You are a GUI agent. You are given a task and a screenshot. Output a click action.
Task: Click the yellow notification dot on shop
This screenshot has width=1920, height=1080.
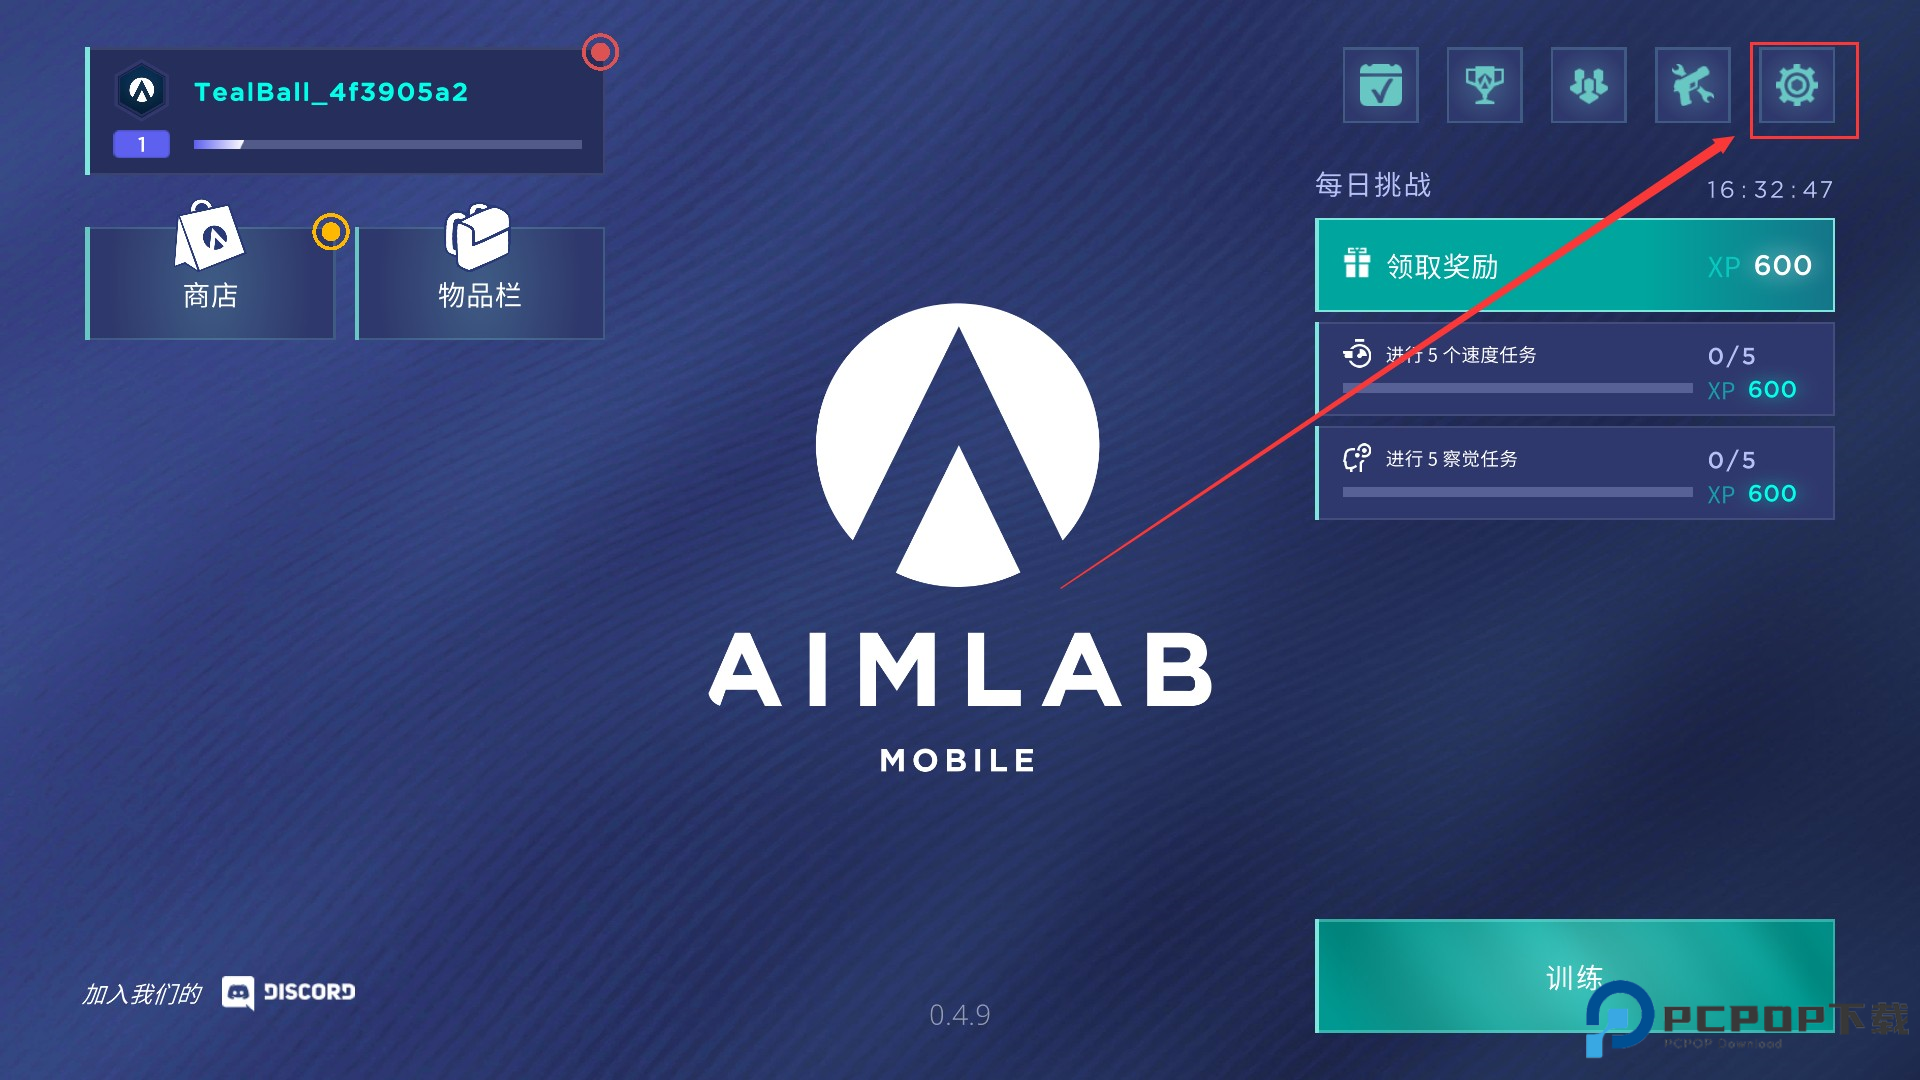[330, 232]
